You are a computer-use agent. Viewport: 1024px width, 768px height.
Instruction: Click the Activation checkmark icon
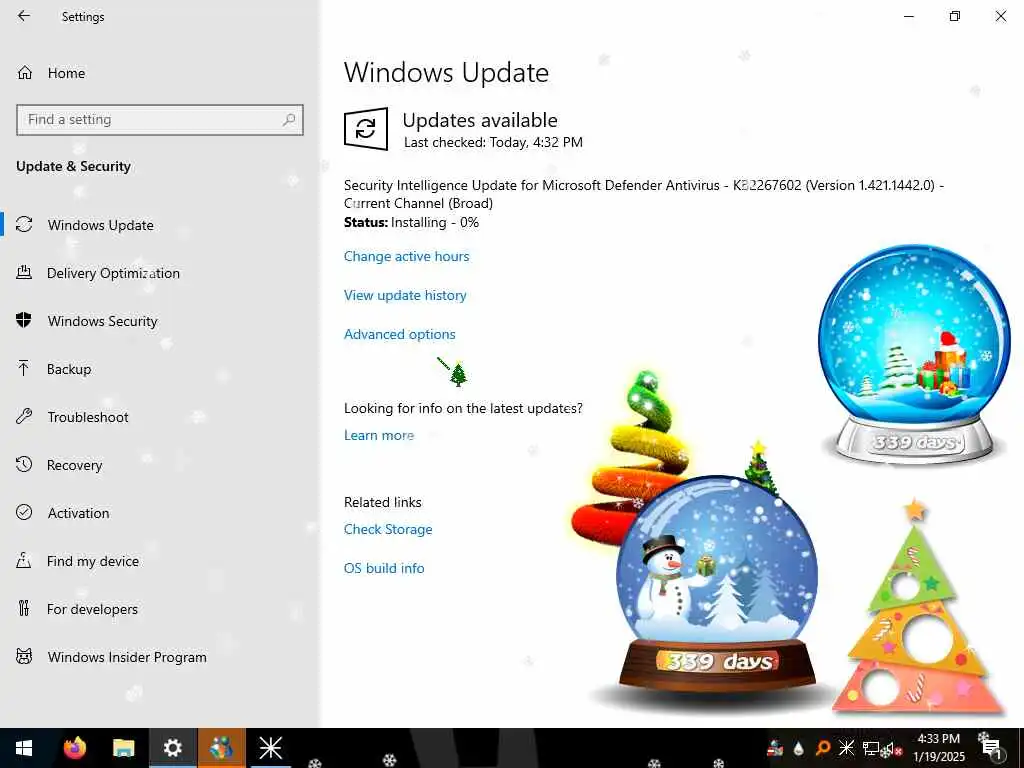click(x=24, y=513)
